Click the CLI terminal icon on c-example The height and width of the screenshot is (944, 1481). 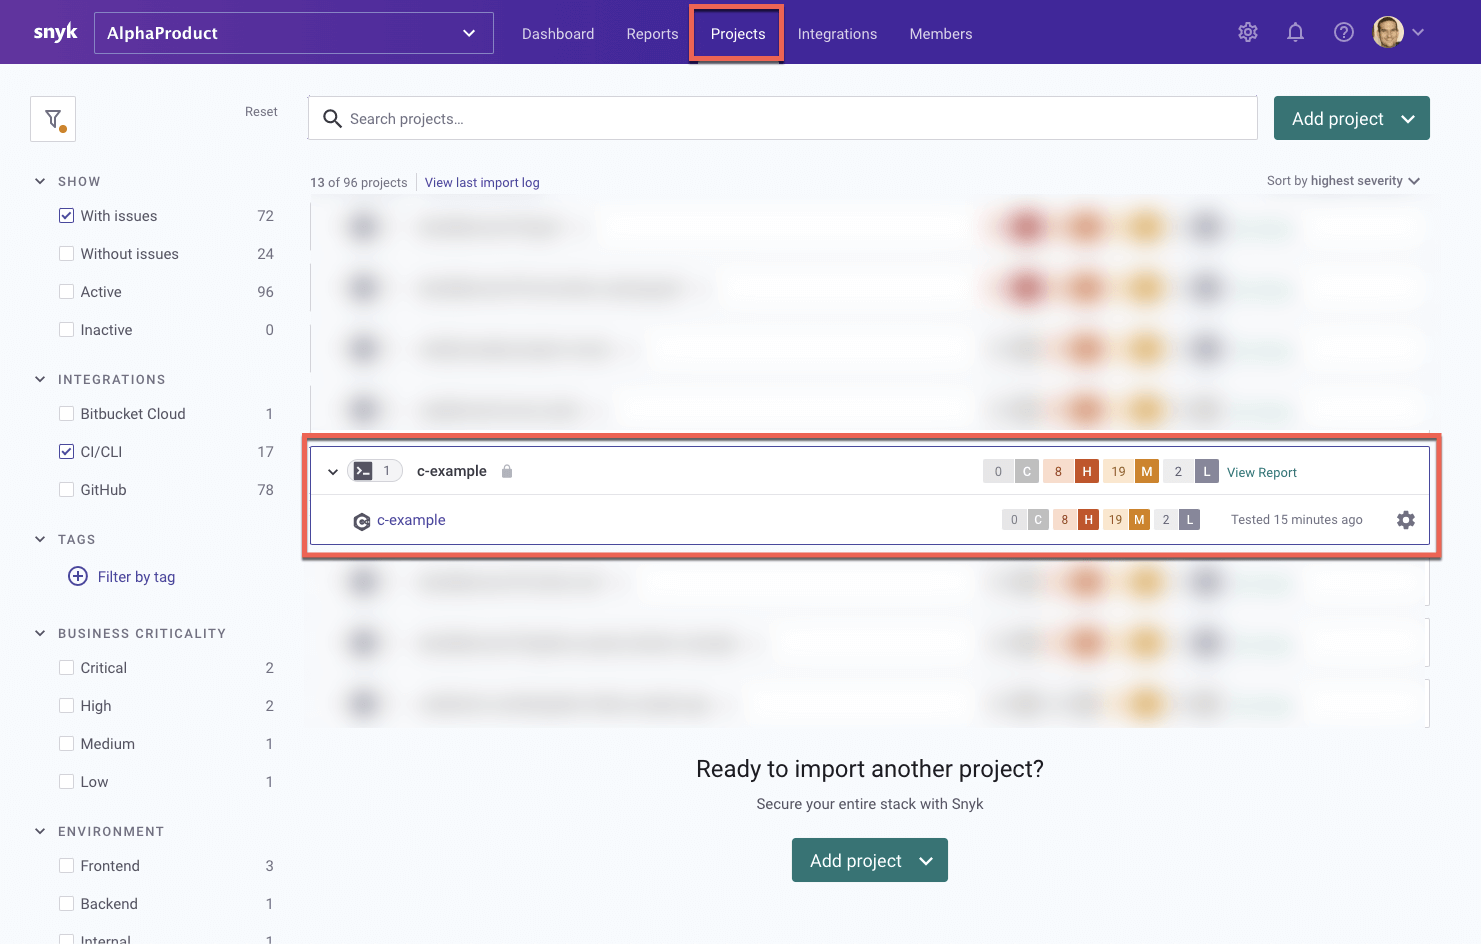[x=363, y=471]
